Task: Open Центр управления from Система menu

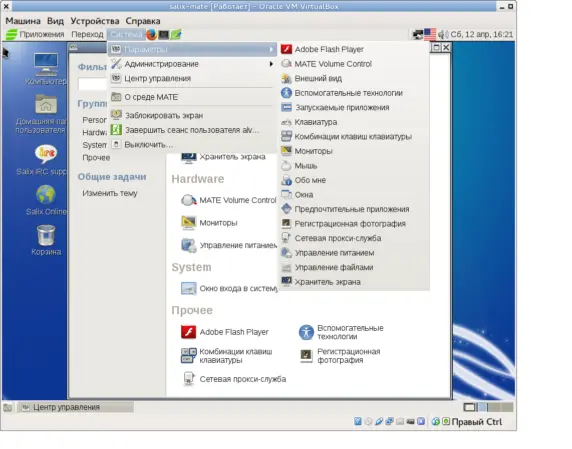Action: click(x=192, y=78)
